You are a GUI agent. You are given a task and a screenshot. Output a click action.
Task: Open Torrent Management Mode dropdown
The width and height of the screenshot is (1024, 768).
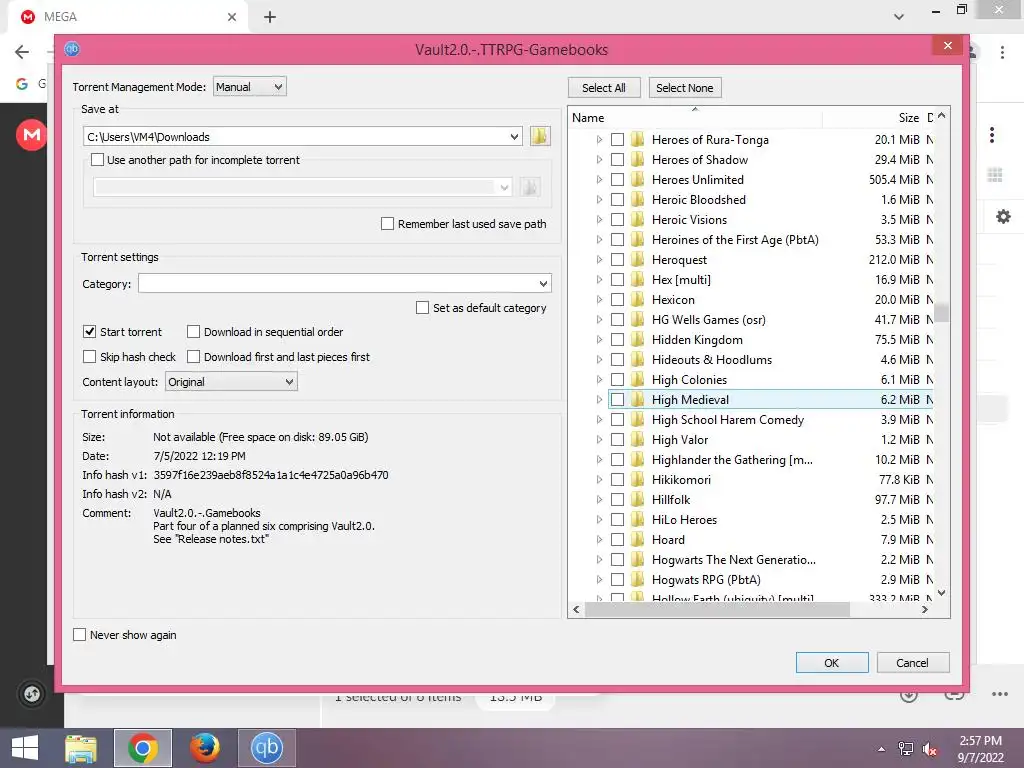[249, 87]
